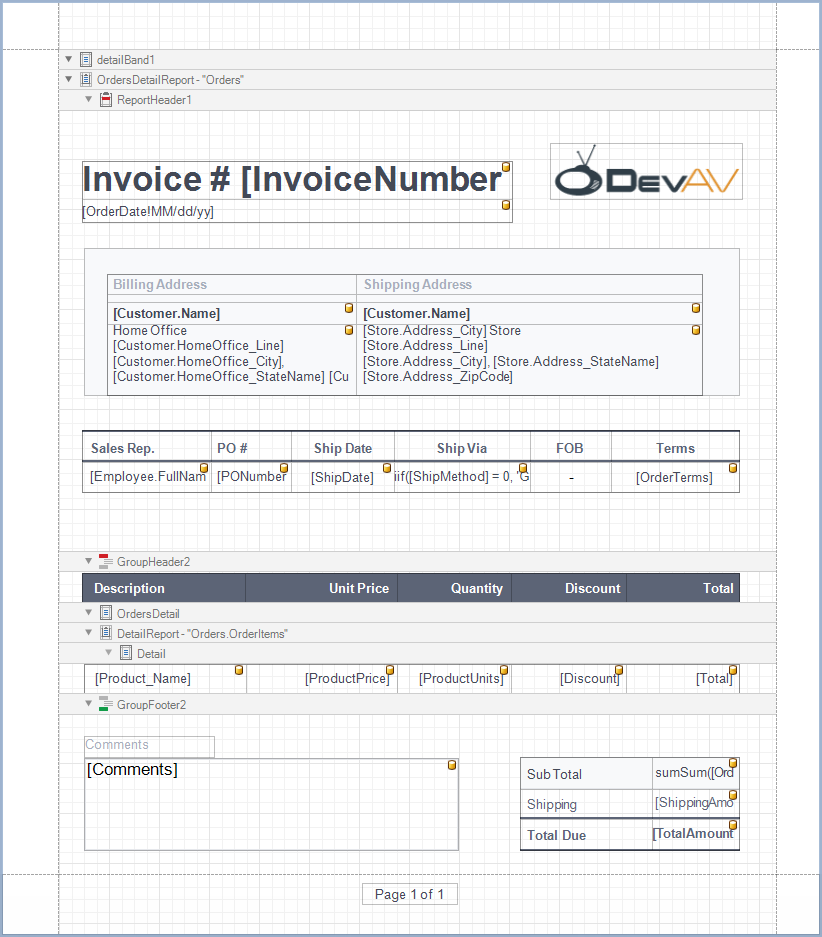
Task: Click the binding marker on the Comments box
Action: click(x=451, y=765)
